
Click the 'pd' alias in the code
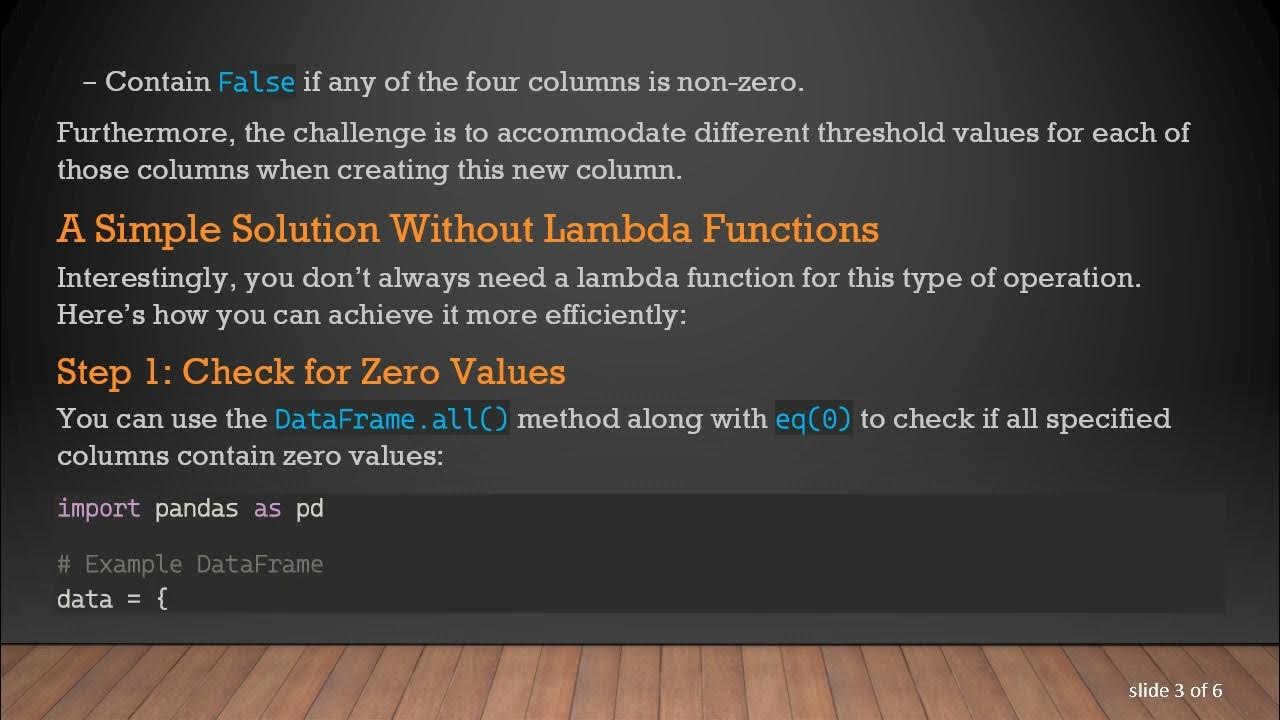point(309,508)
